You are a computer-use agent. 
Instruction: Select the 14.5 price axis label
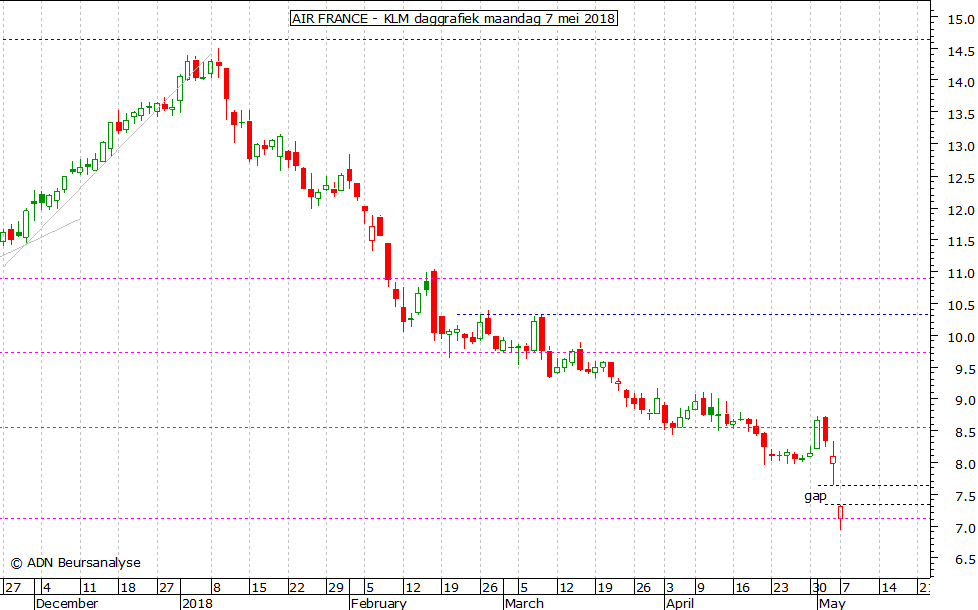pyautogui.click(x=961, y=51)
